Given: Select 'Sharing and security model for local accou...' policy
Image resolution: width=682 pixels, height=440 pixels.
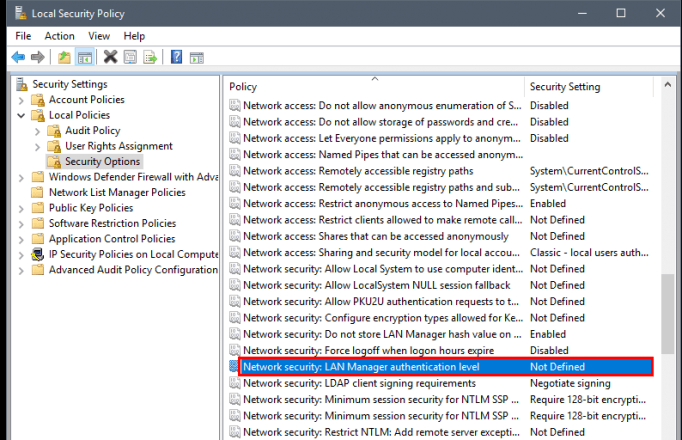Looking at the screenshot, I should click(439, 253).
